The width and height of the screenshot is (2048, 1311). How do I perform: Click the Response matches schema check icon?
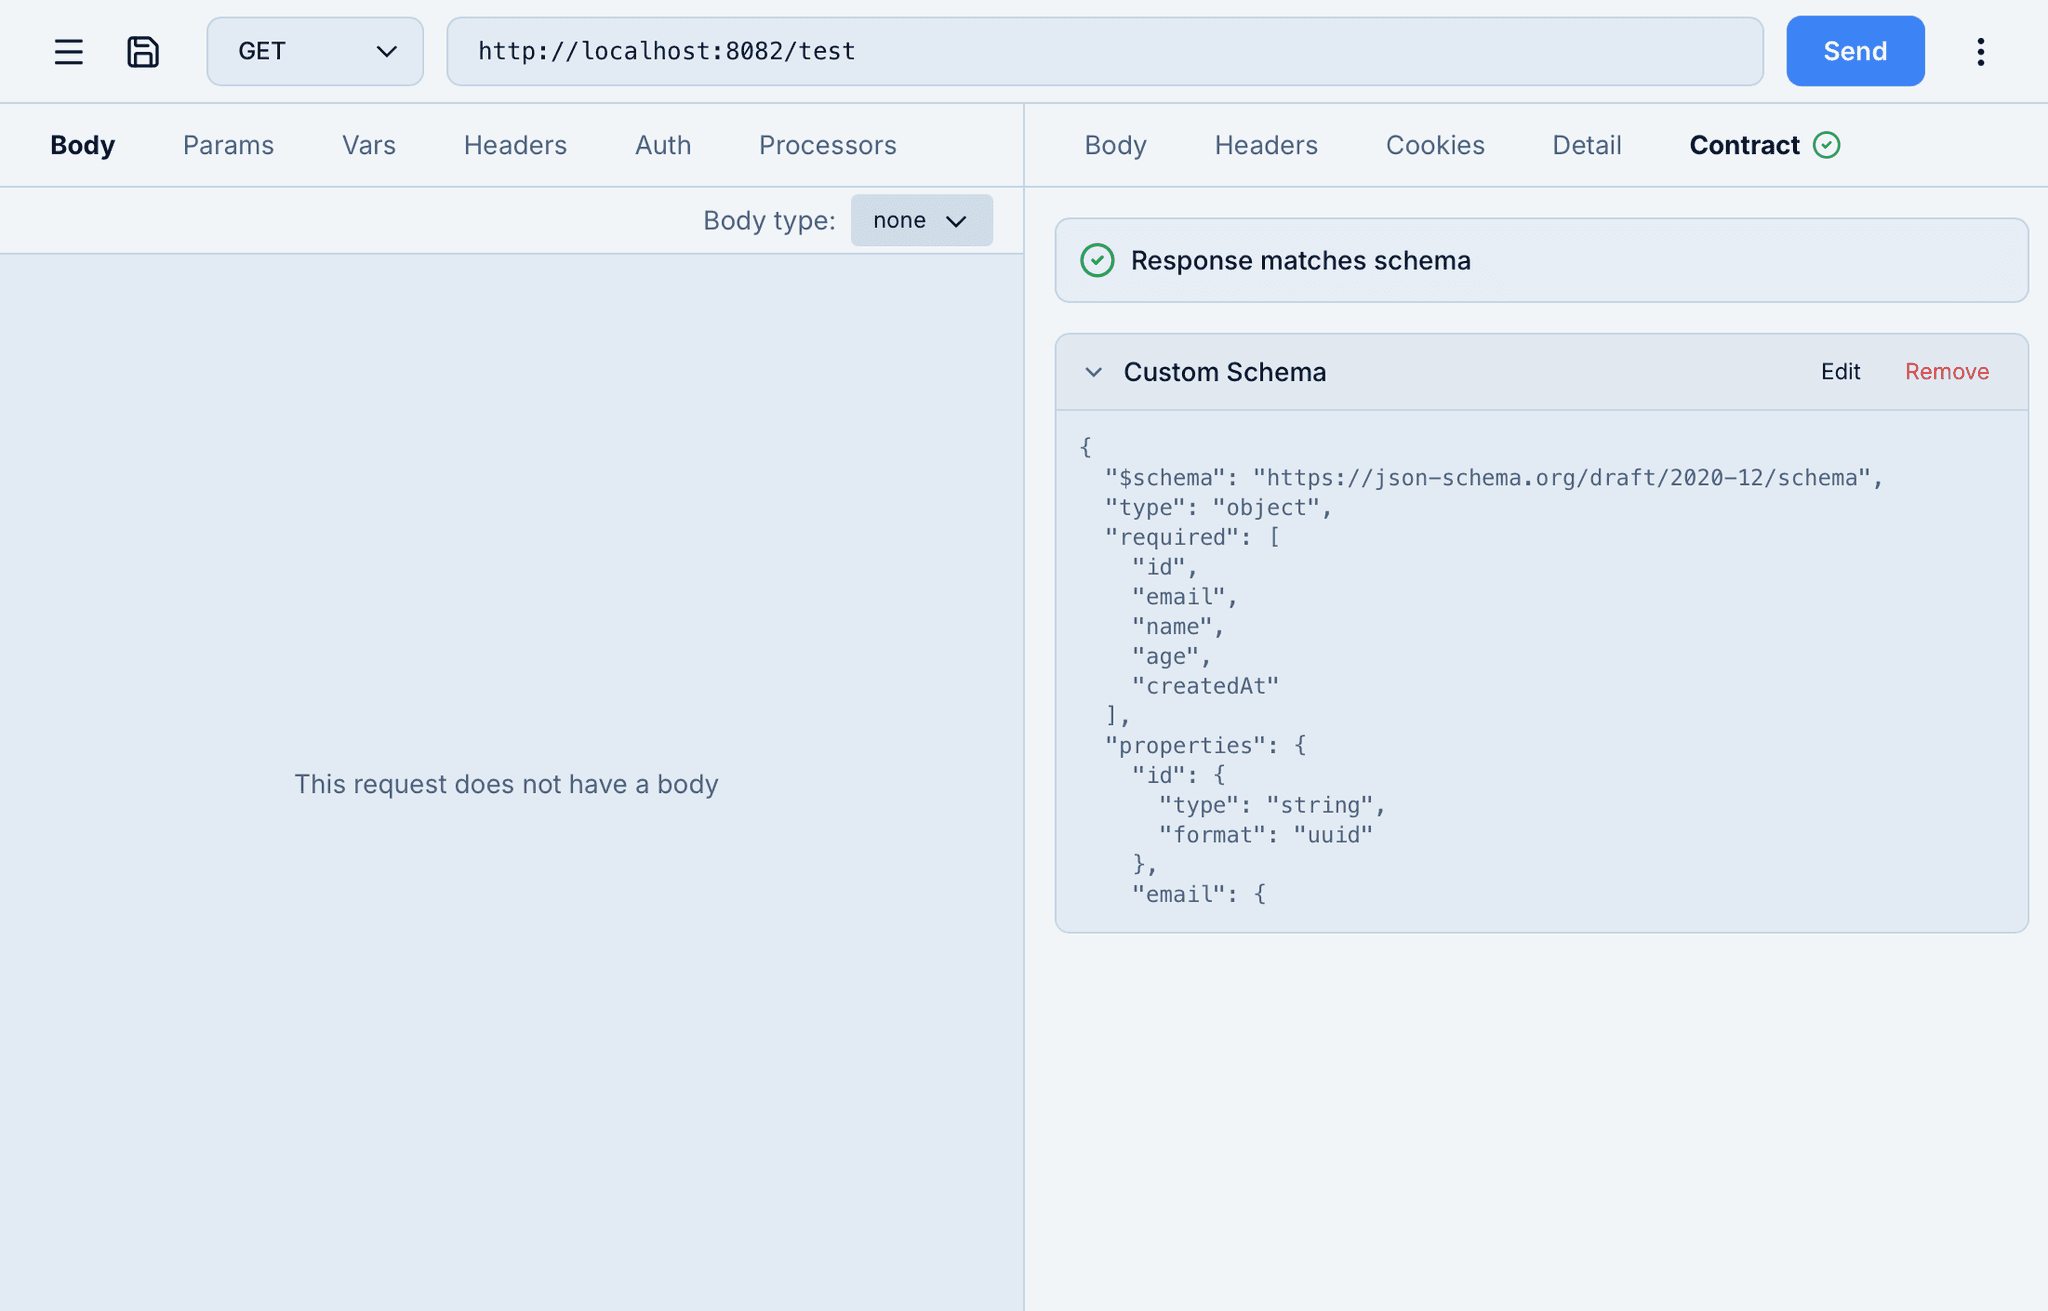click(1097, 260)
